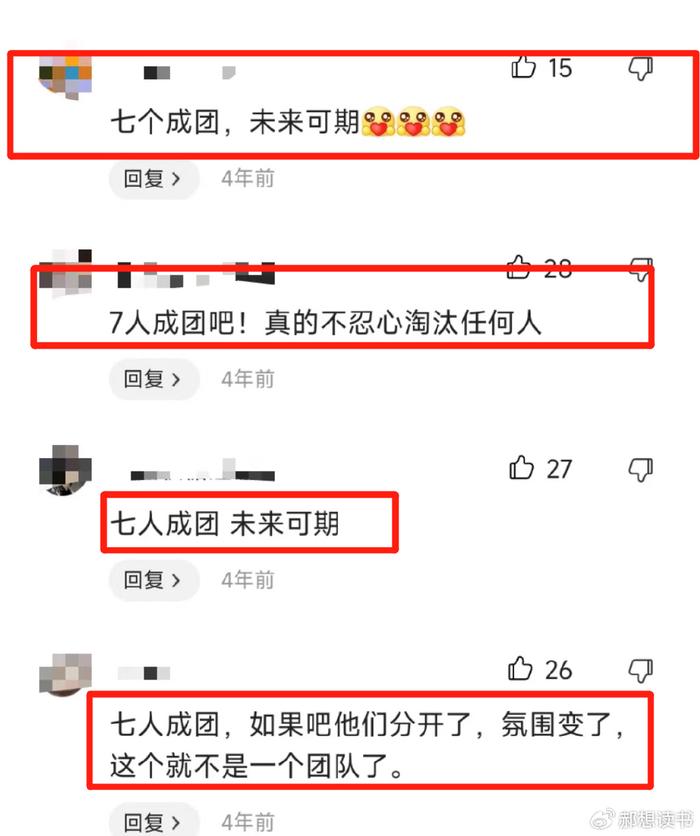The image size is (700, 836).
Task: Select comment text 七人成团 未来可期
Action: pyautogui.click(x=224, y=524)
